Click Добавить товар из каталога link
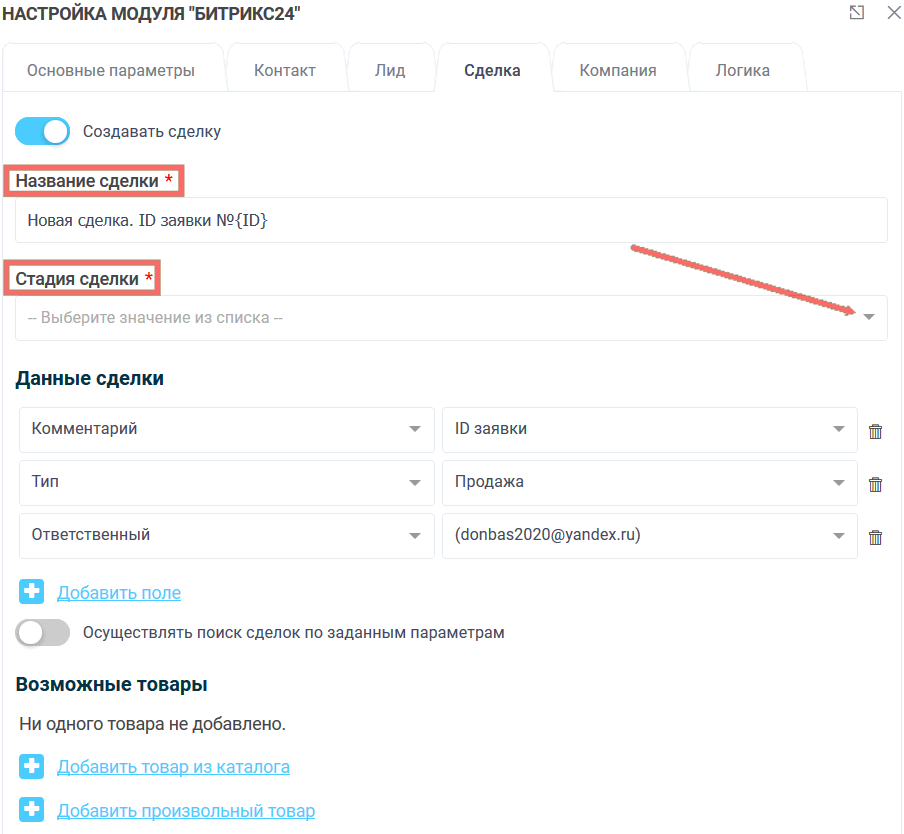Viewport: 904px width, 834px height. coord(173,768)
